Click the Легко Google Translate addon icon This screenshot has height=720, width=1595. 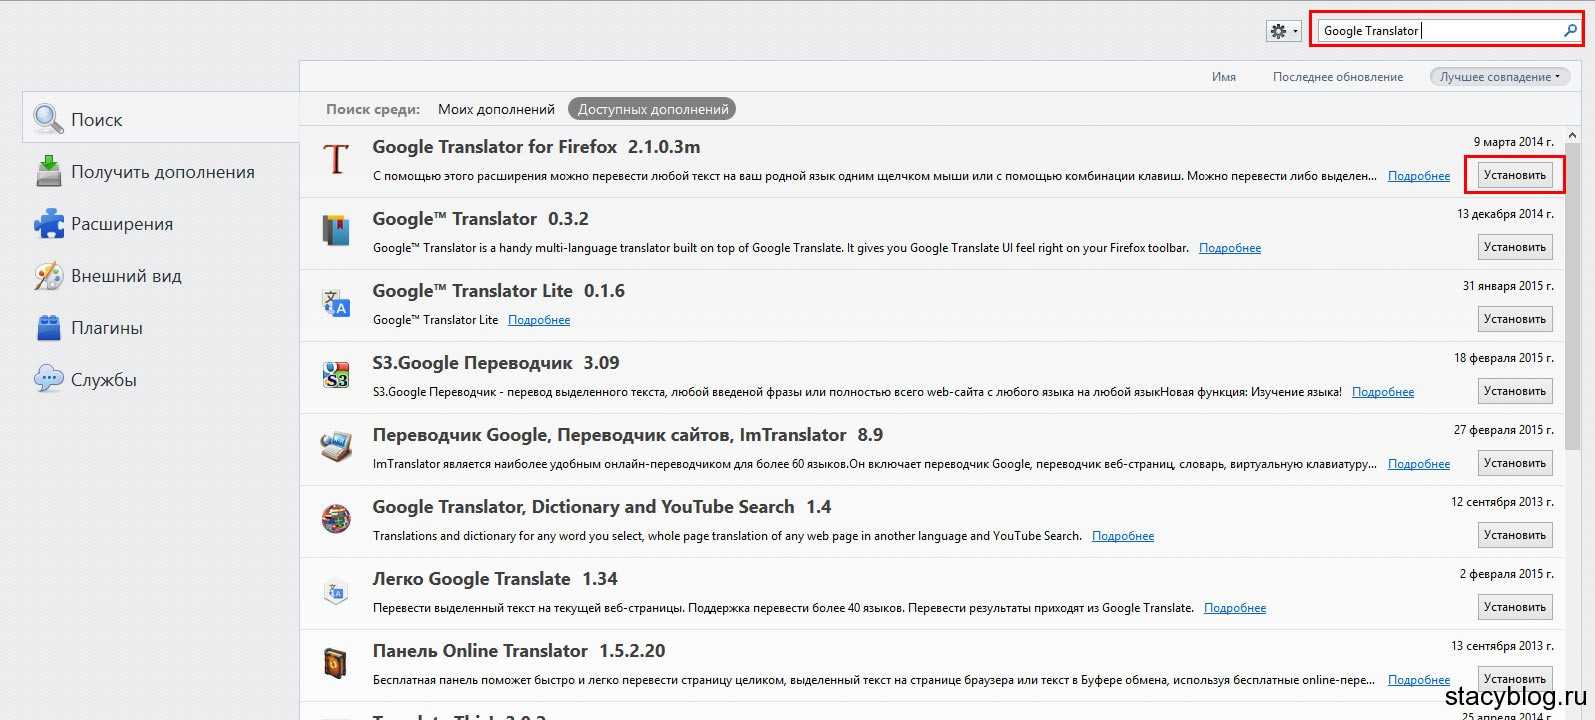click(x=335, y=591)
